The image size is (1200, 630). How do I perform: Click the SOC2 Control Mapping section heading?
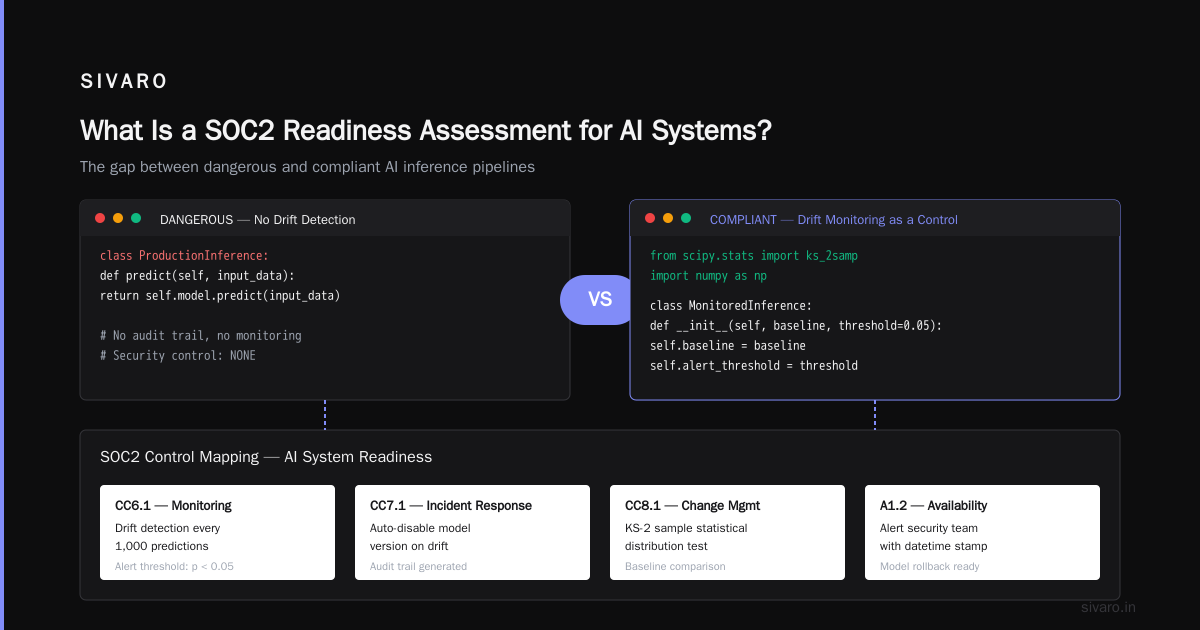(x=266, y=457)
